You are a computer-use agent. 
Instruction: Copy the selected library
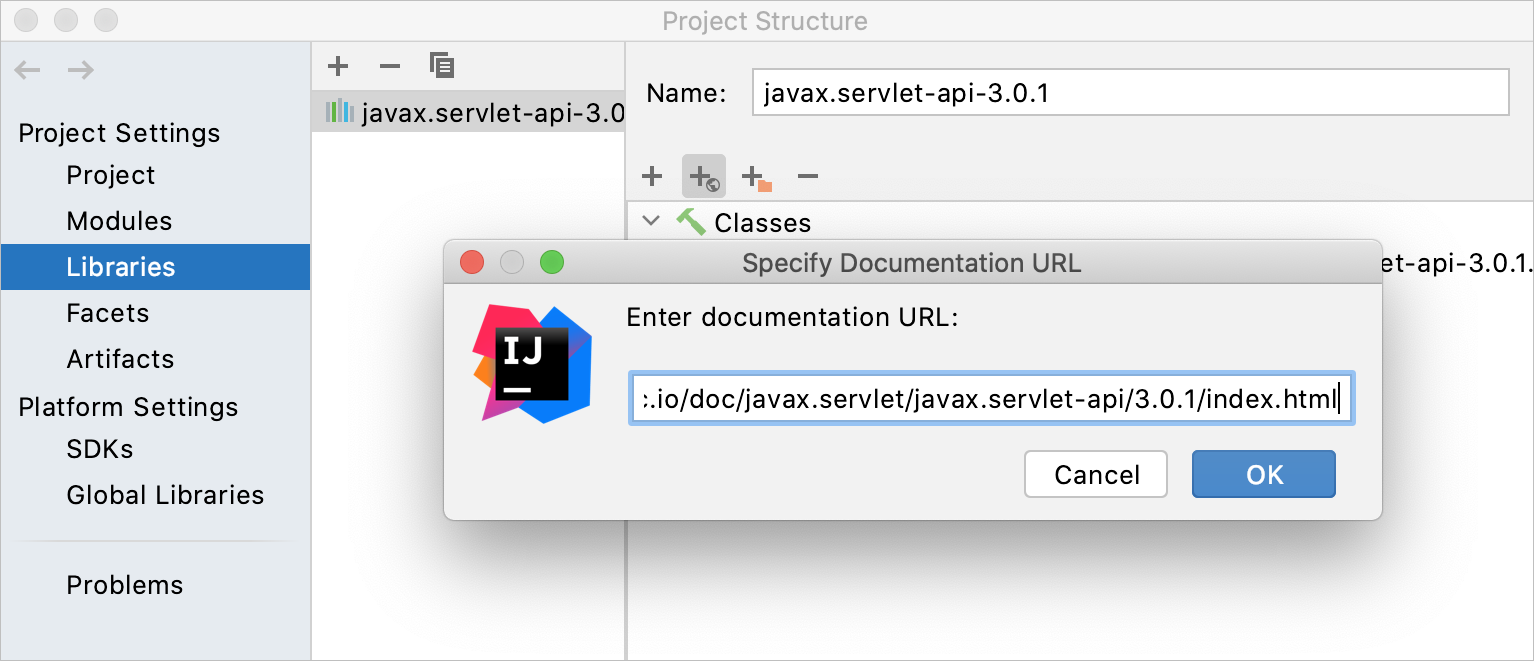[442, 66]
